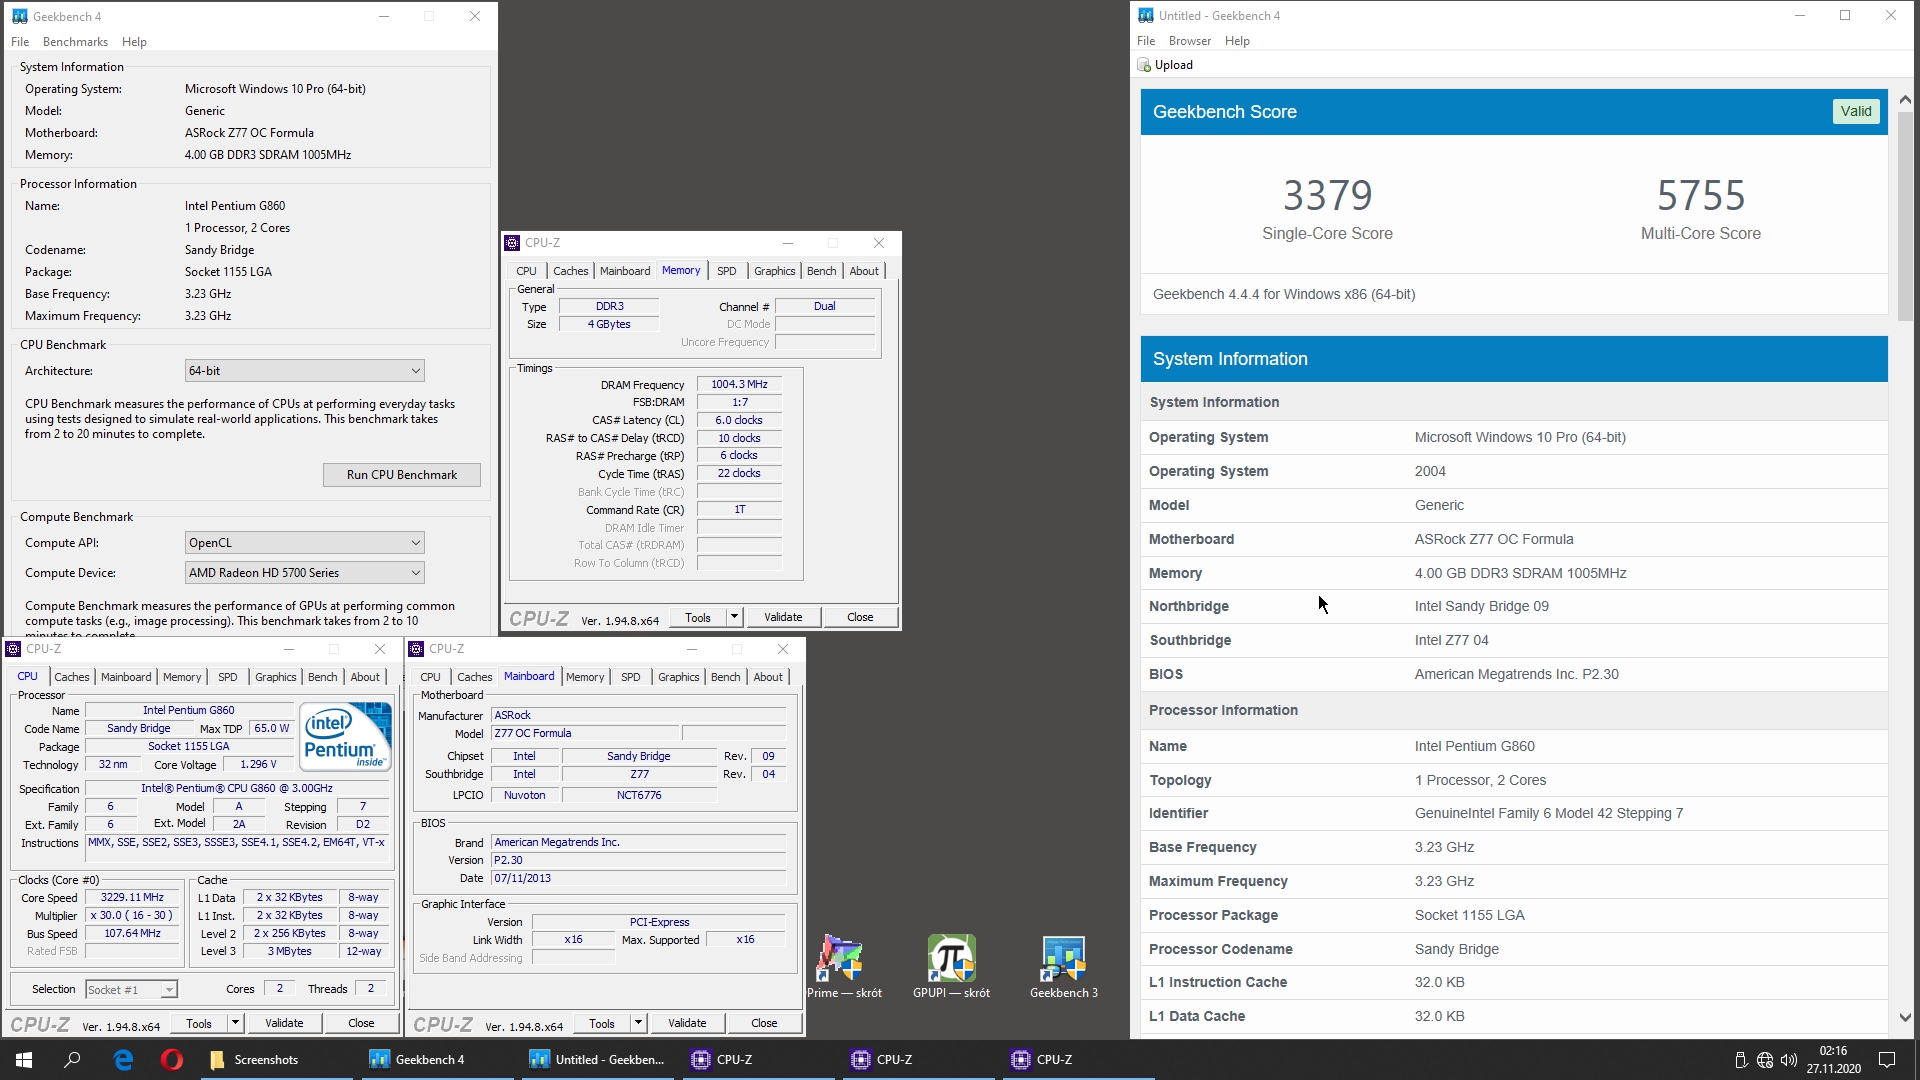Click Identifier GenuineIntel Family 6 row
This screenshot has width=1920, height=1080.
click(1514, 813)
